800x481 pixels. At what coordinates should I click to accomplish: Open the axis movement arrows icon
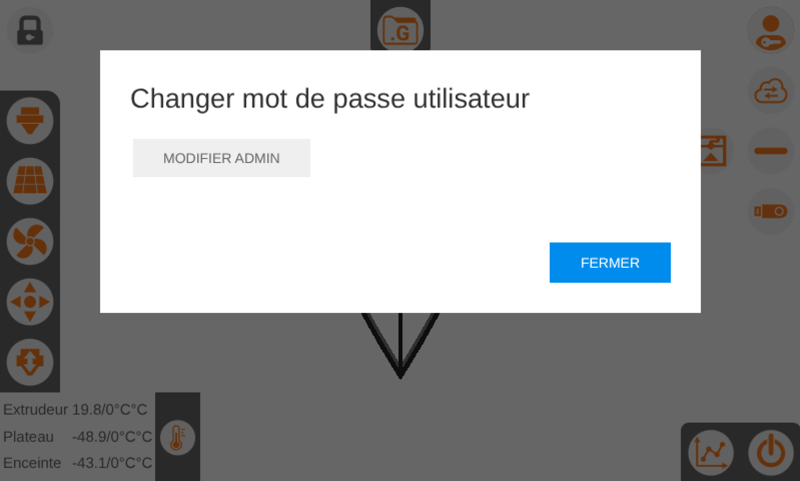(x=30, y=301)
